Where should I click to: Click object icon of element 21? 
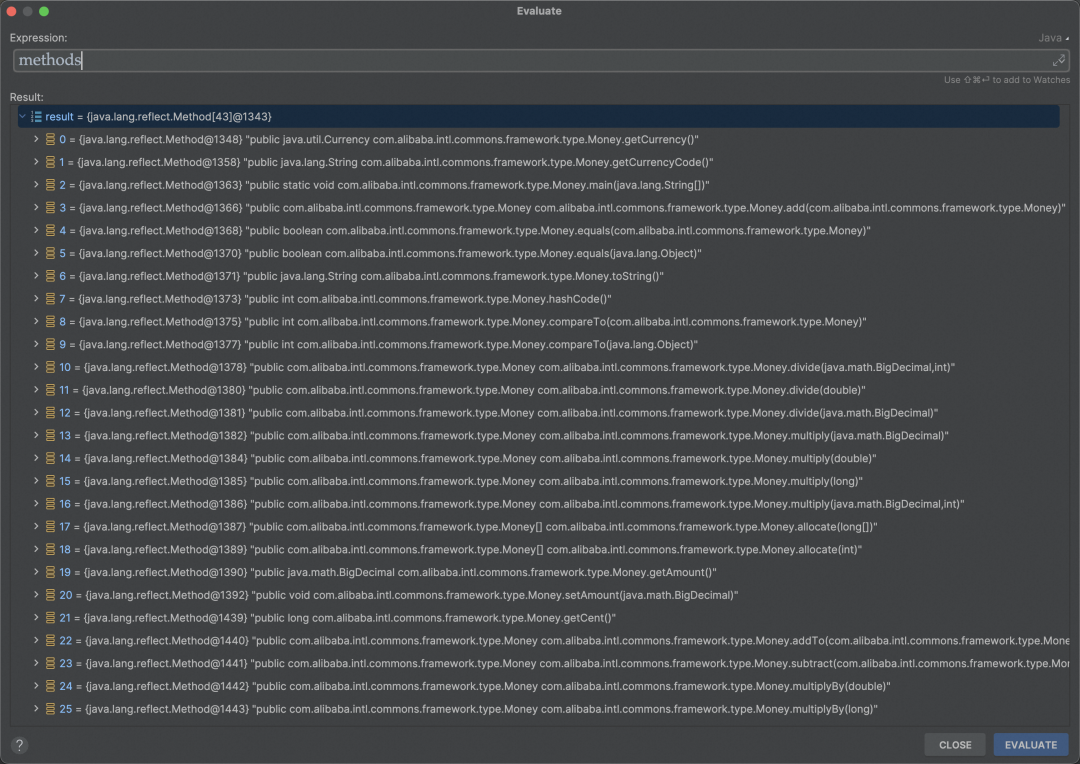(x=50, y=617)
